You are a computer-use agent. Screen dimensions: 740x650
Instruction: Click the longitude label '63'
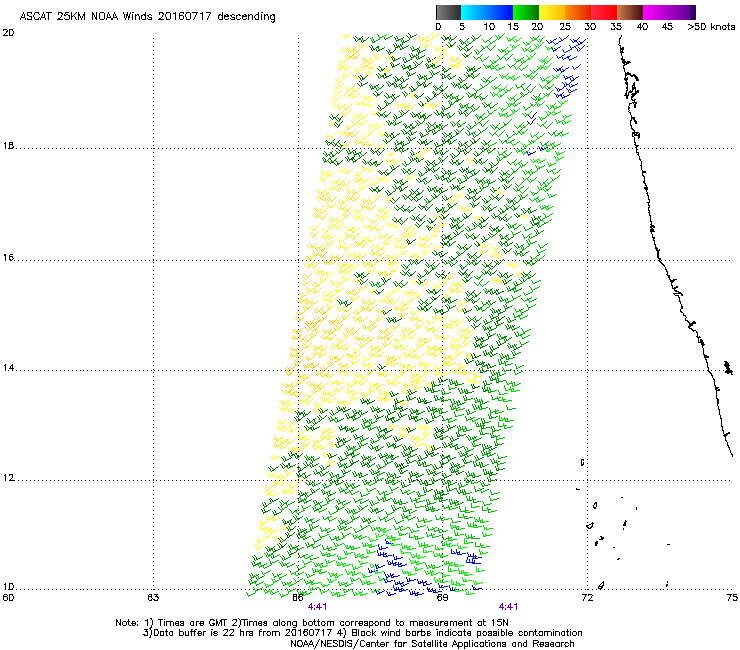153,598
